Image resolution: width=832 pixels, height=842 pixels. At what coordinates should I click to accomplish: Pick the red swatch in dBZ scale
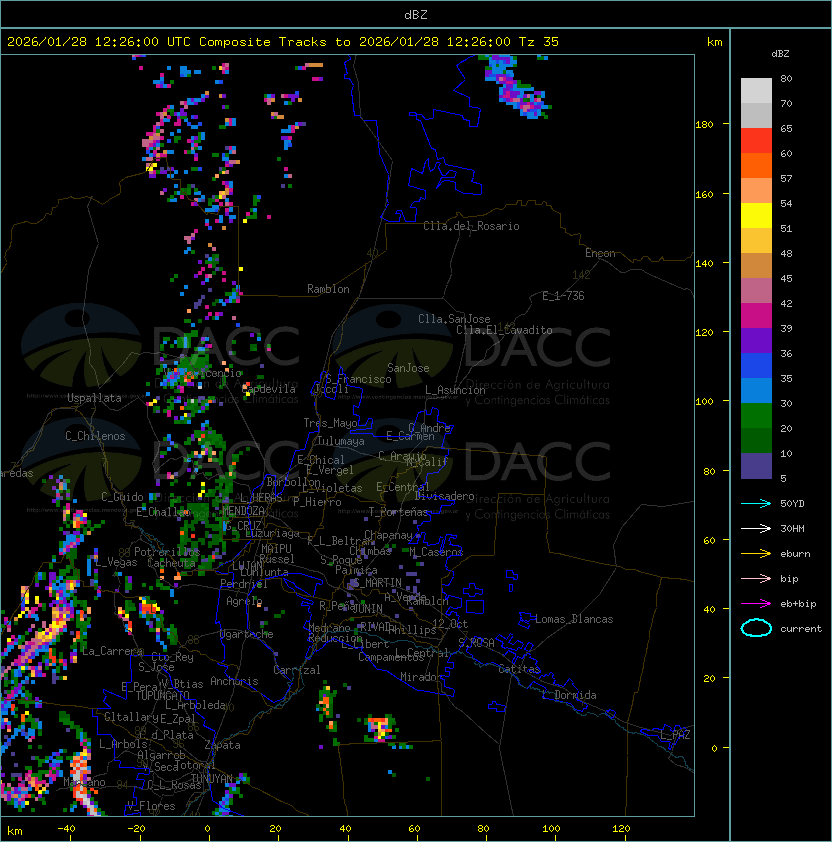point(756,140)
